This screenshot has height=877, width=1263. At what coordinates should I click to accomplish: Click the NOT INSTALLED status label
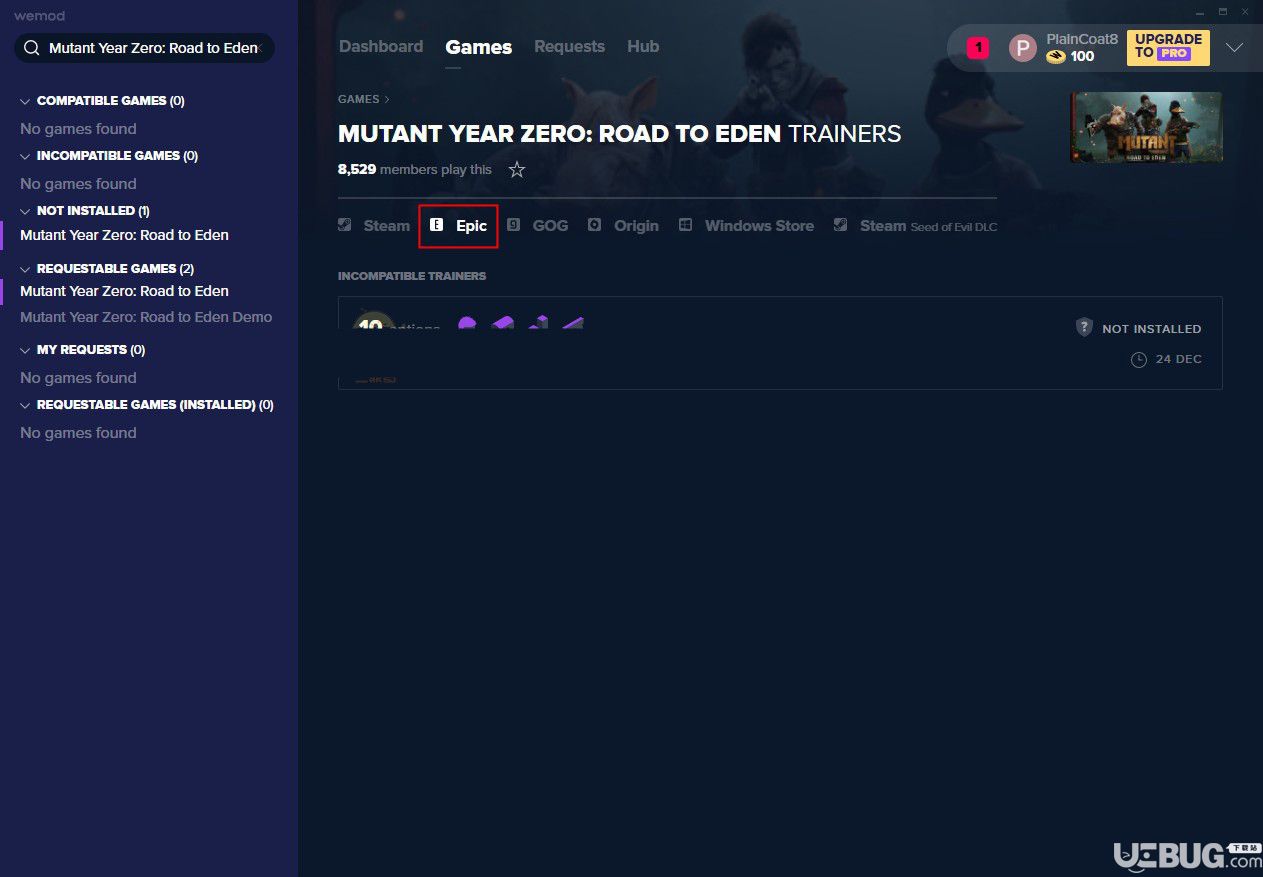(1152, 329)
